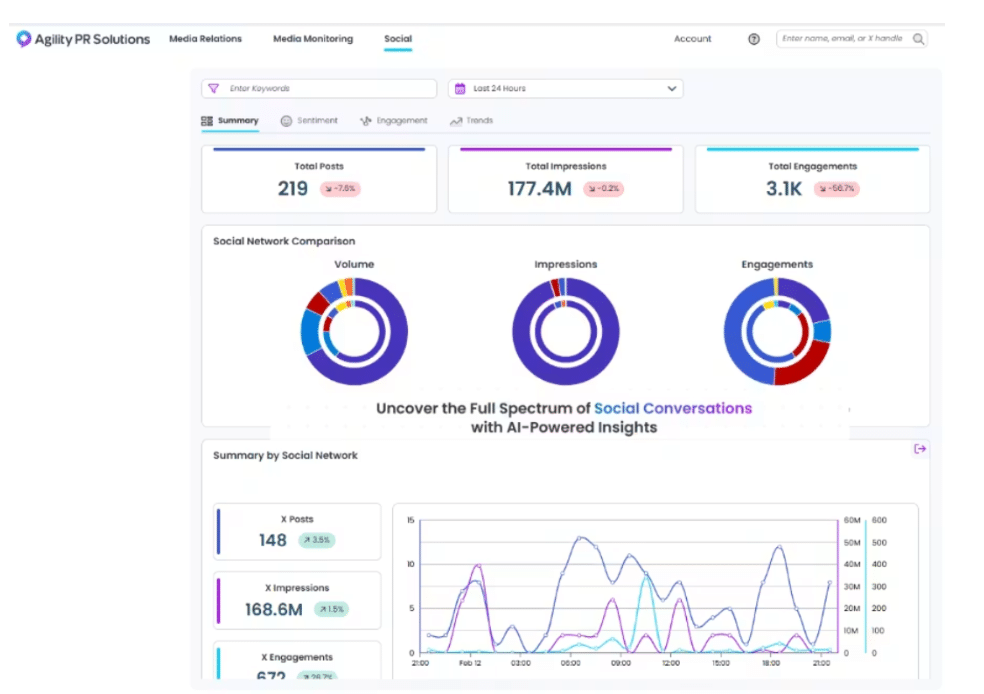Click the 3.1K engagements value

[x=784, y=189]
